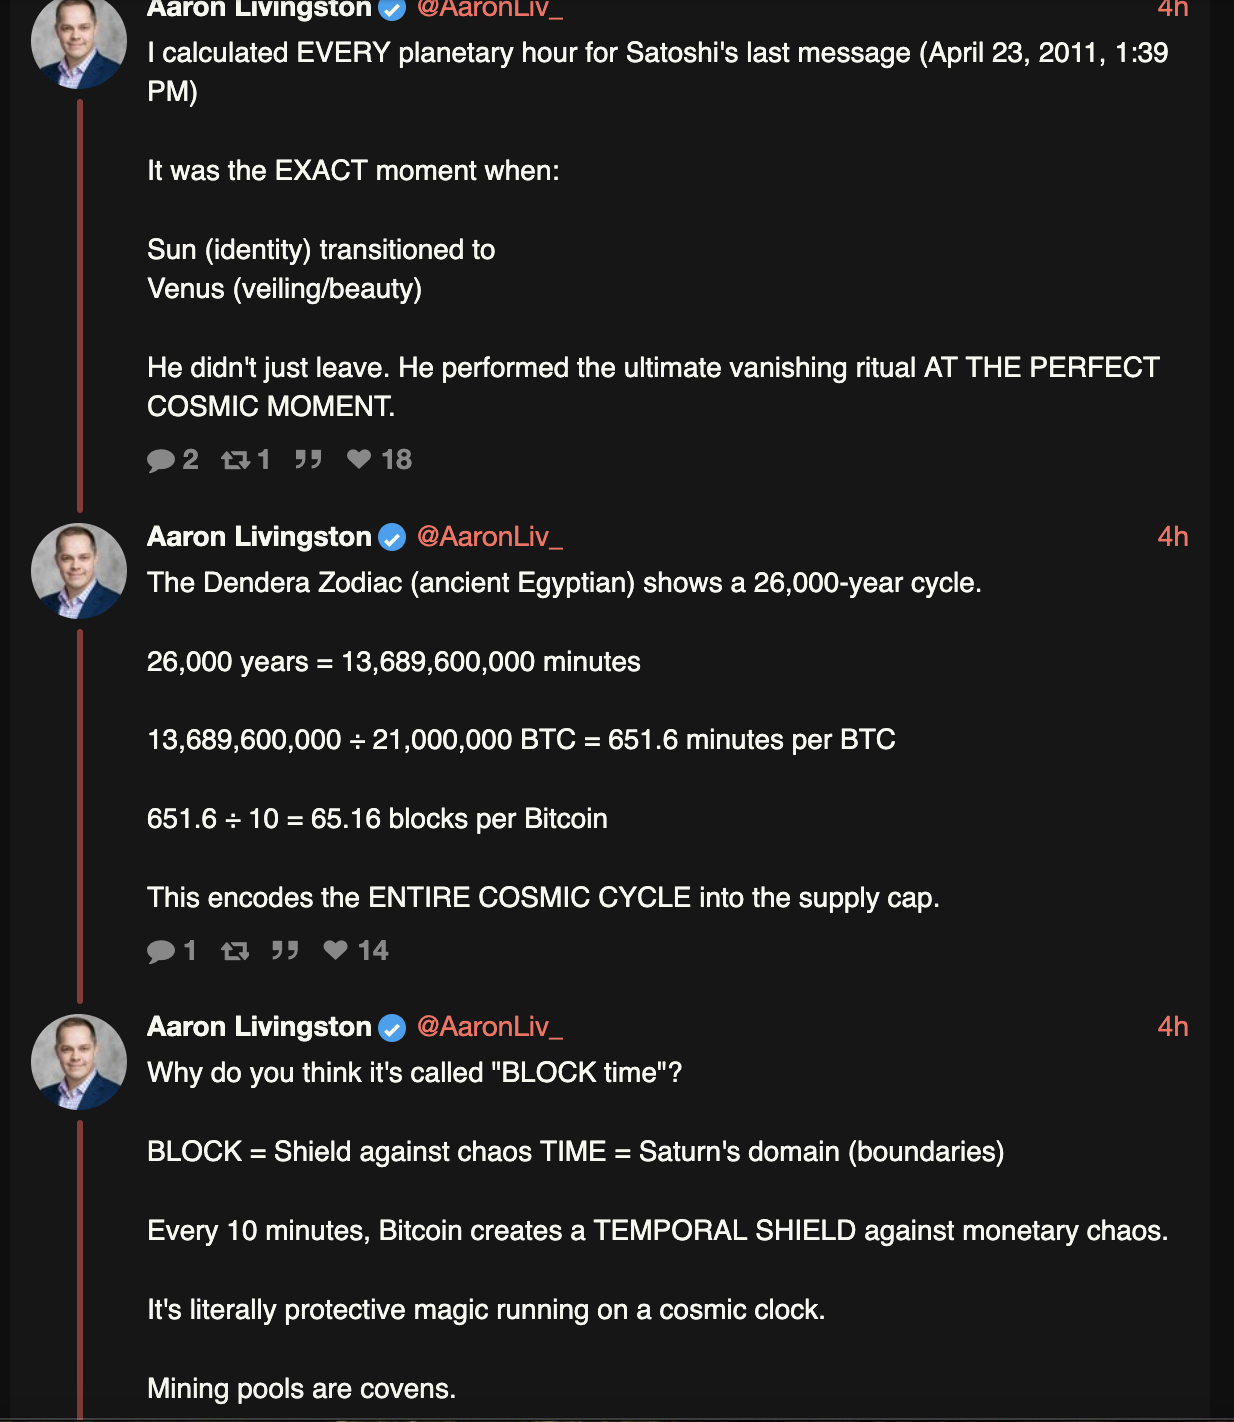Reply to the Dendera Zodiac post
This screenshot has width=1234, height=1422.
pos(172,951)
